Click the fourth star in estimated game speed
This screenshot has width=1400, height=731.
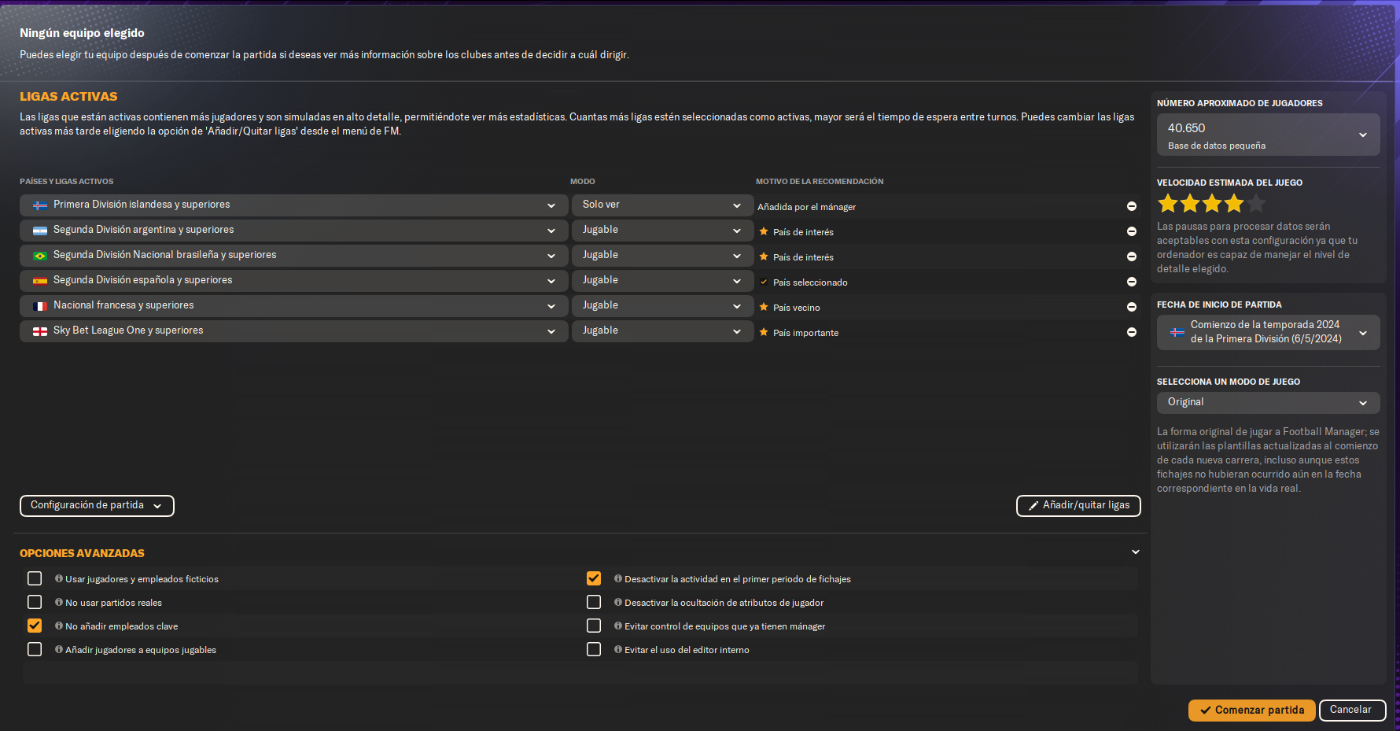[1234, 204]
